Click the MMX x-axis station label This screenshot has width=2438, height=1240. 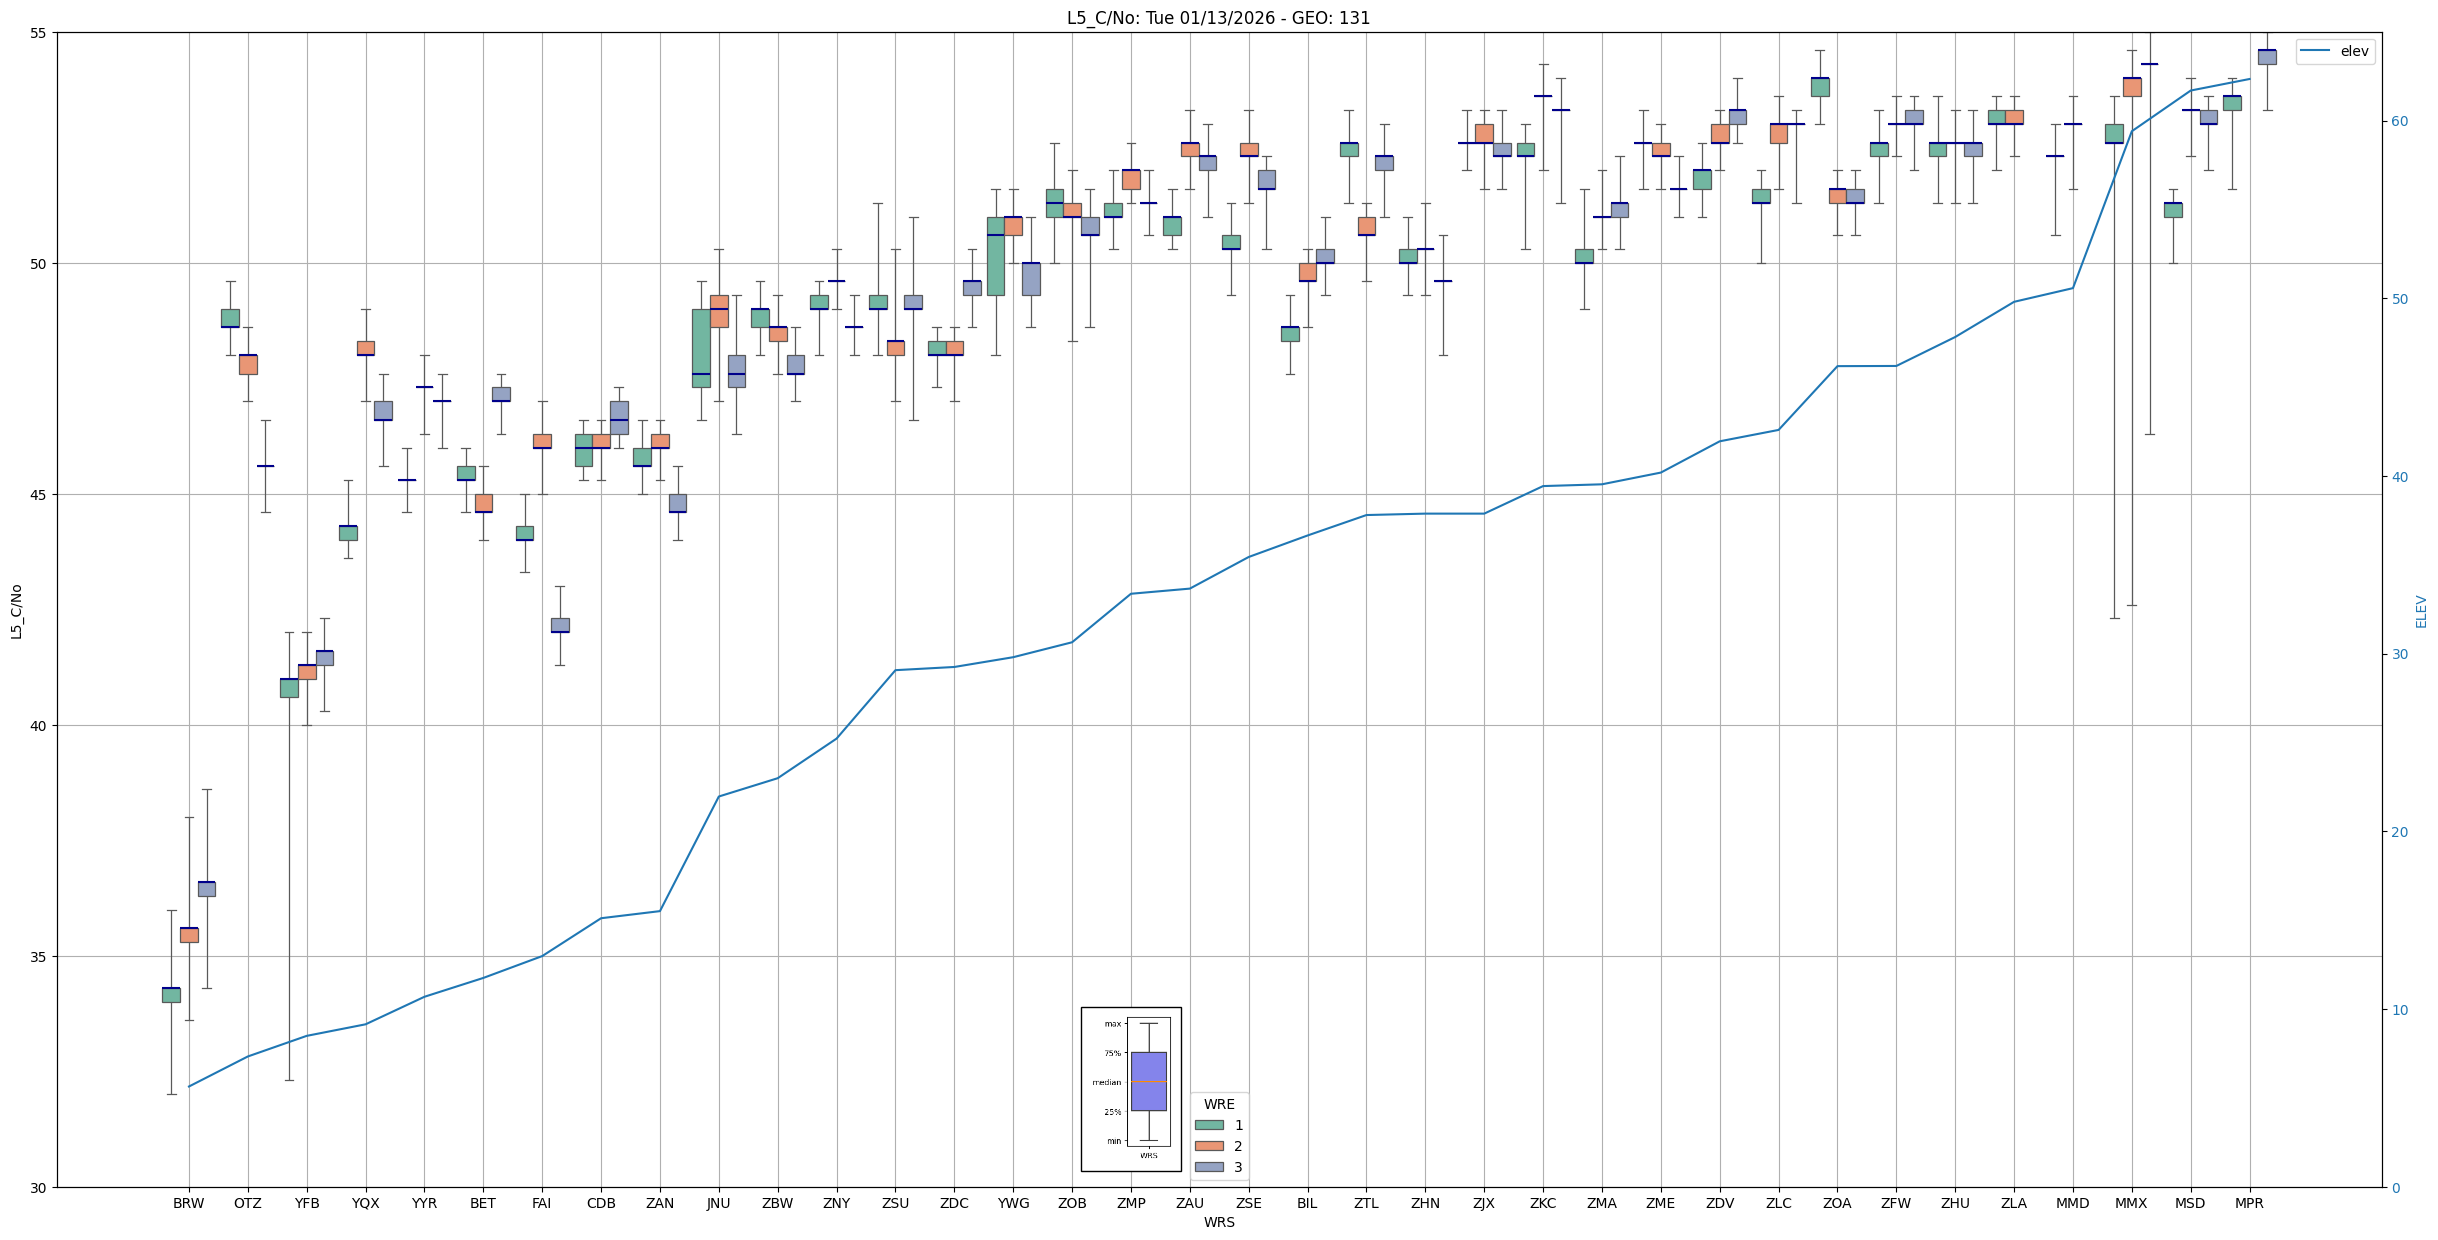pyautogui.click(x=2131, y=1203)
